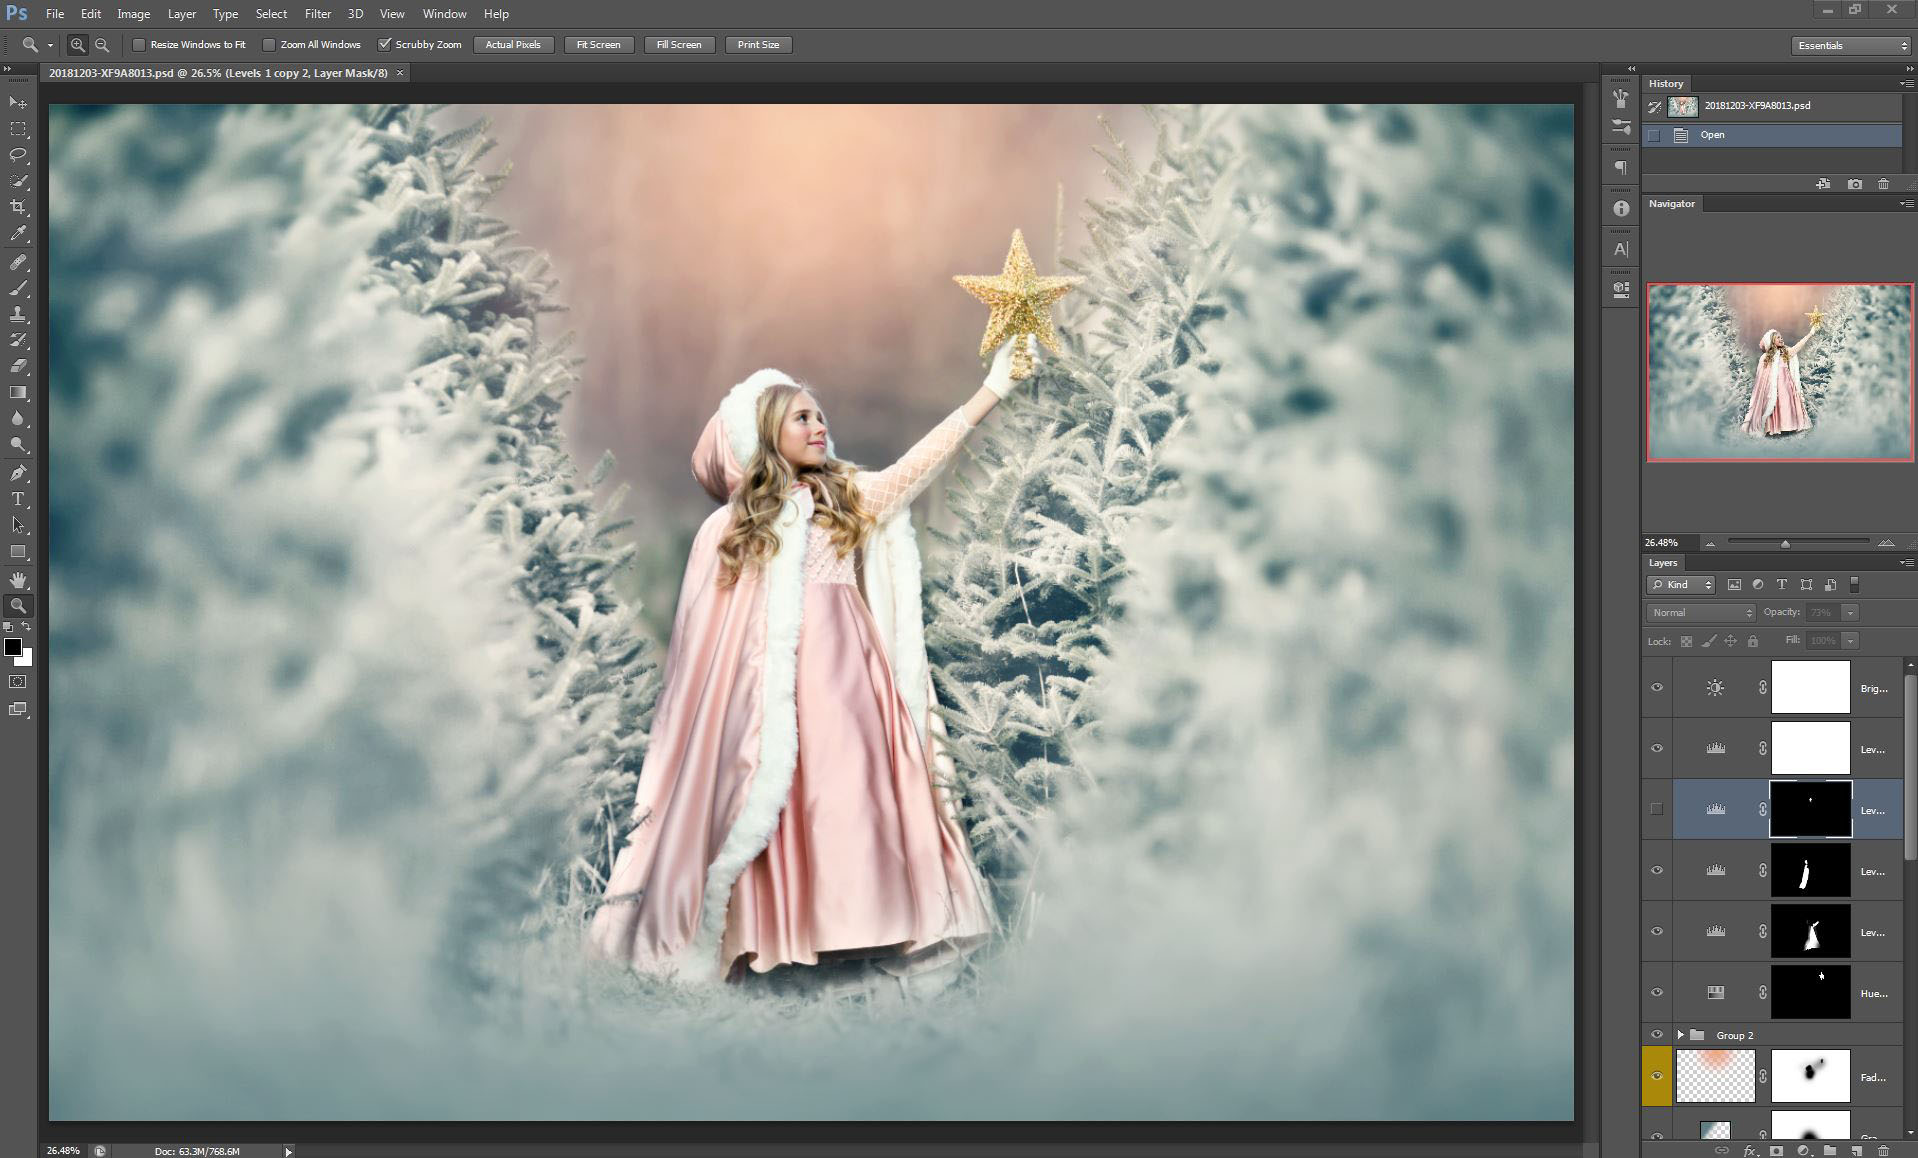Choose the Clone Stamp tool
The height and width of the screenshot is (1158, 1918).
point(18,314)
